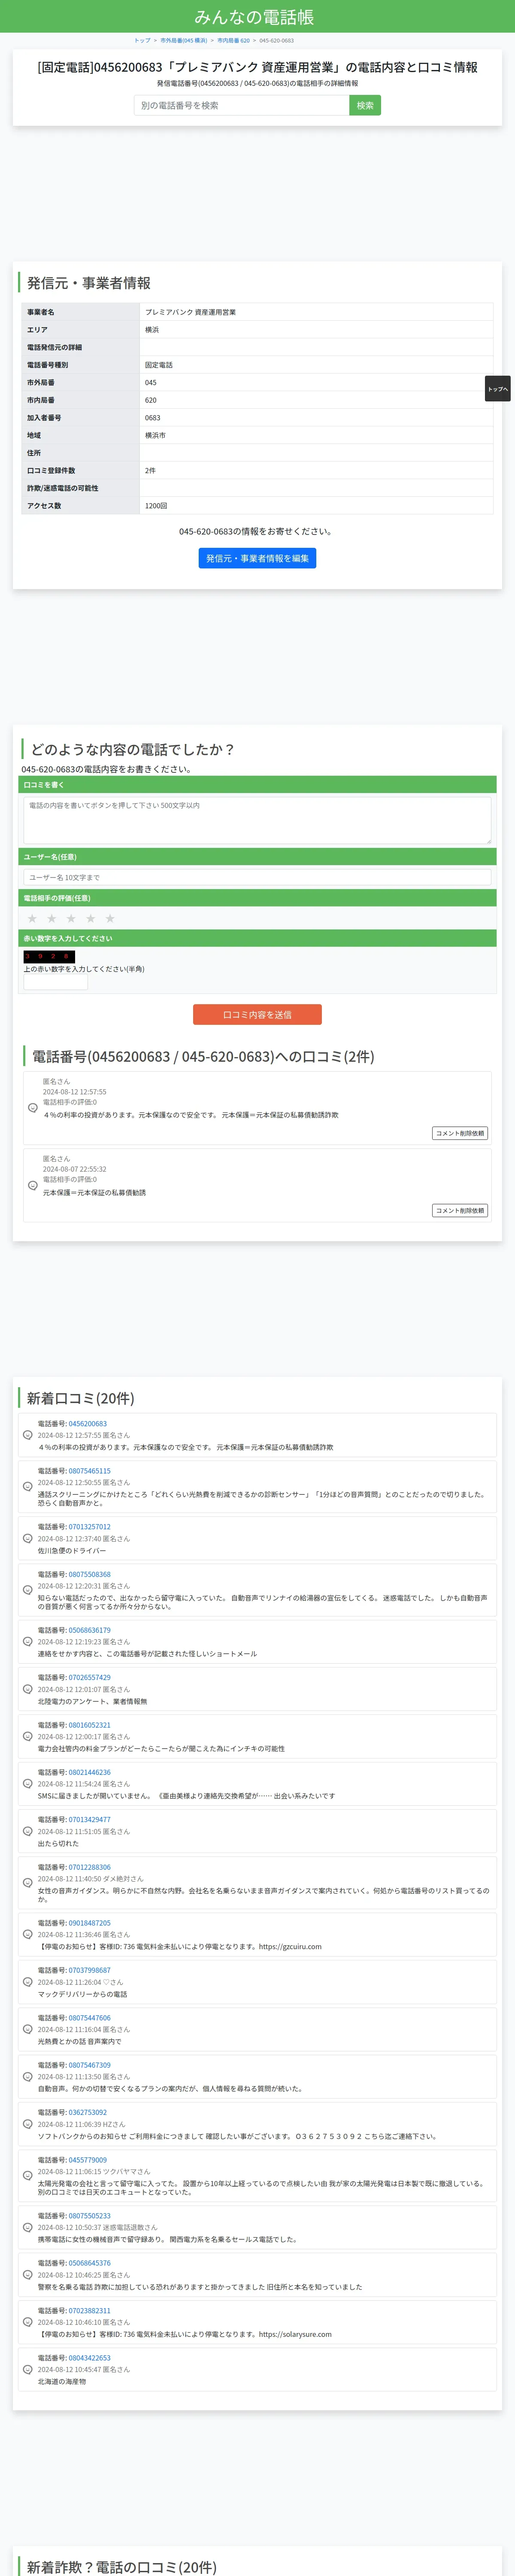
Task: Submit with the 口コミ内容を送信 button
Action: coord(257,1014)
